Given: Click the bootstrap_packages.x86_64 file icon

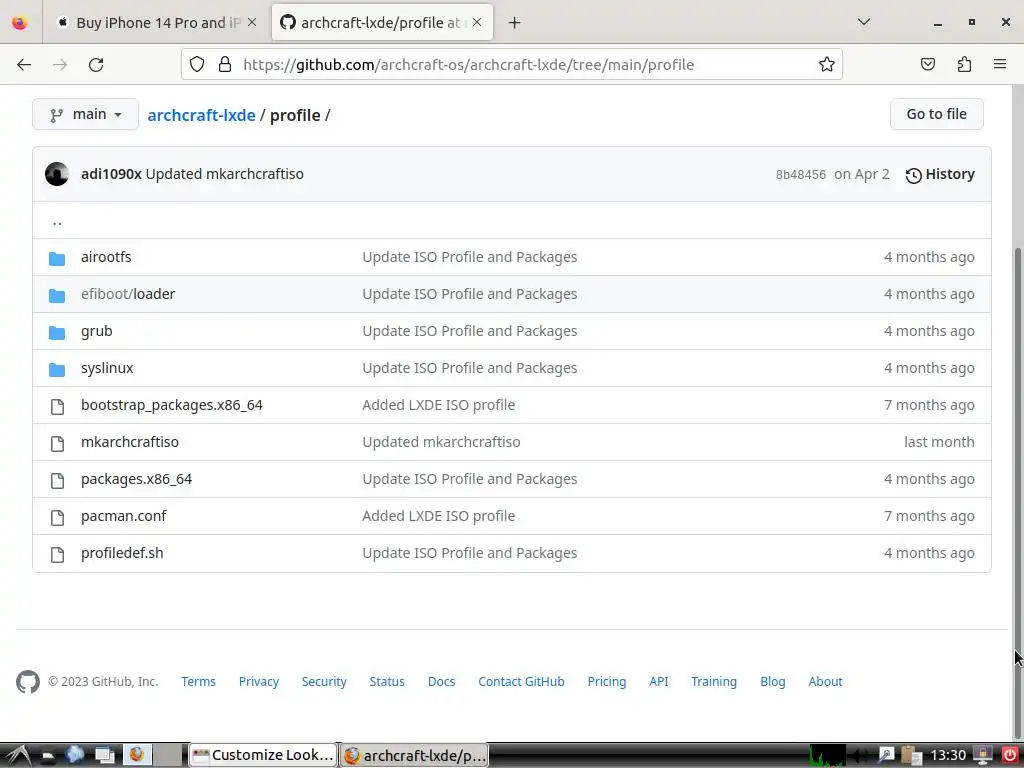Looking at the screenshot, I should 57,406.
